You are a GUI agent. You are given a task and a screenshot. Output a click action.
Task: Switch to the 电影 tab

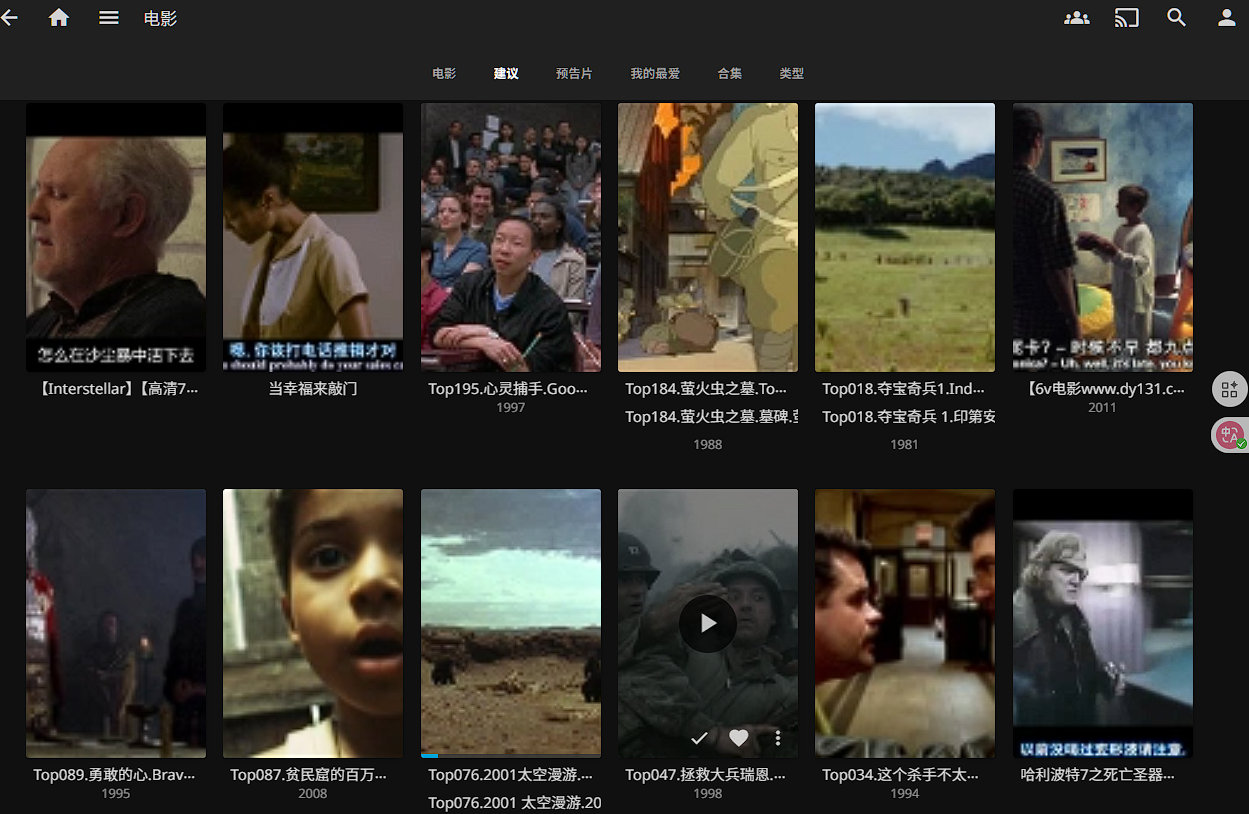444,74
